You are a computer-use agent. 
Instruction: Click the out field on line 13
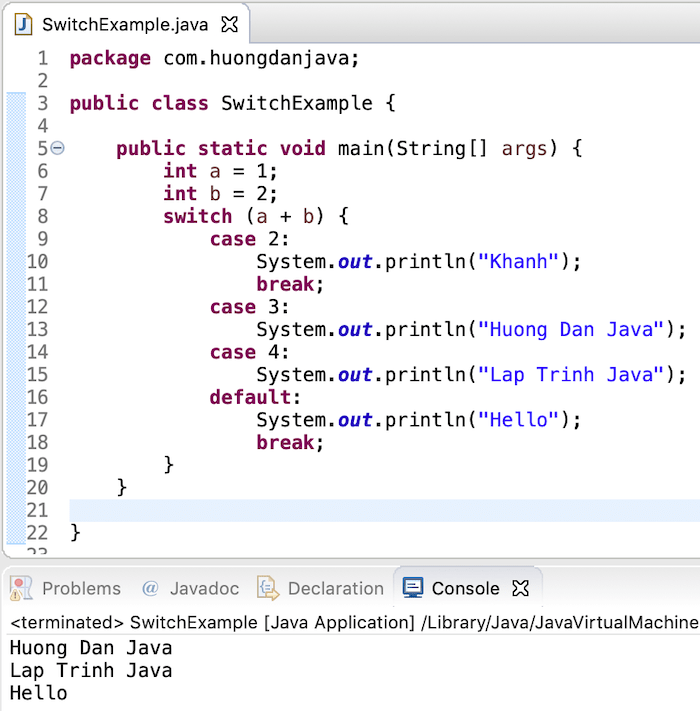click(355, 330)
